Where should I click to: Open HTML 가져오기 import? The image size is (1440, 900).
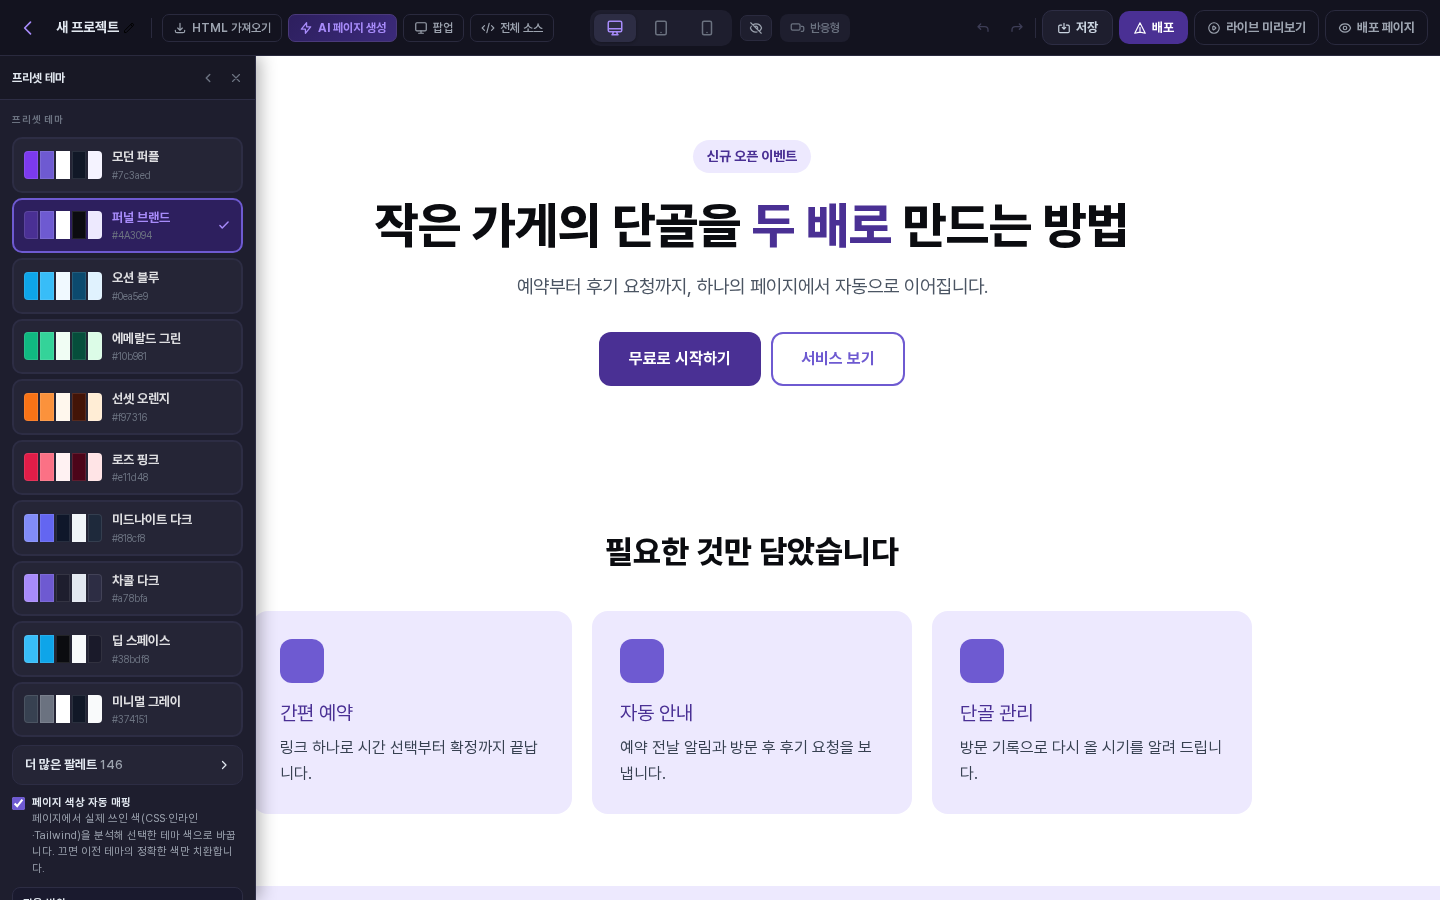pos(222,28)
